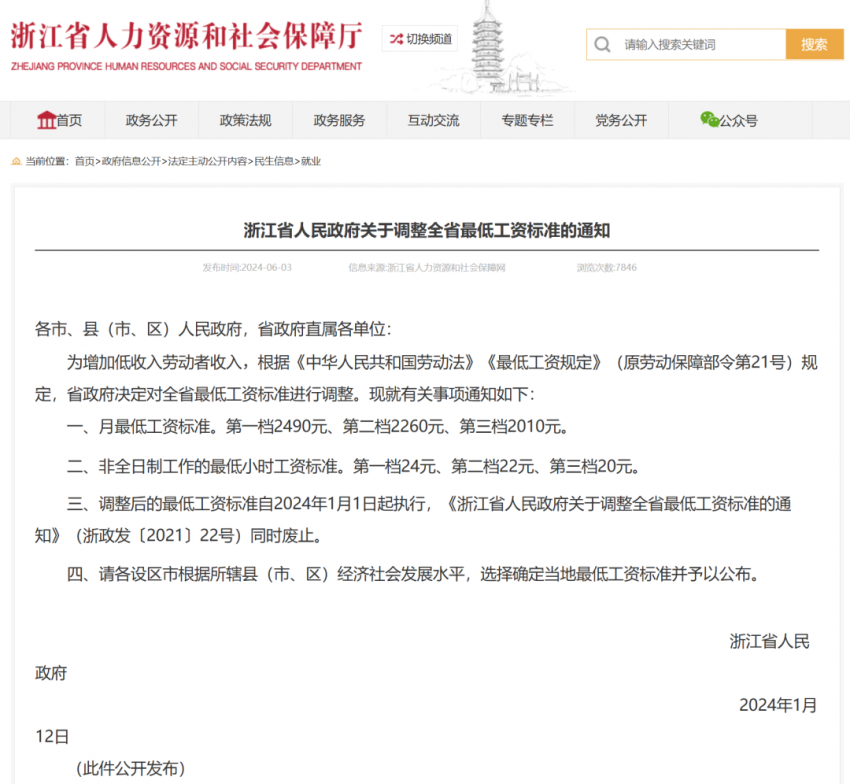Click the green WeChat icon
Image resolution: width=850 pixels, height=784 pixels.
[709, 119]
